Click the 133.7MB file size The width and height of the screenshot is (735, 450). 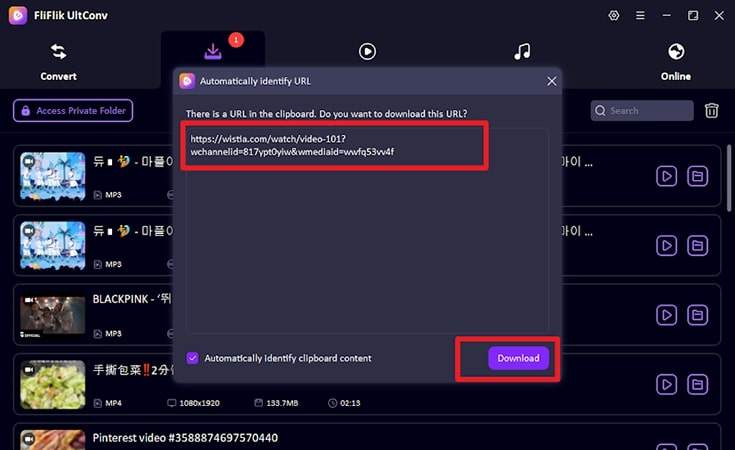[282, 403]
